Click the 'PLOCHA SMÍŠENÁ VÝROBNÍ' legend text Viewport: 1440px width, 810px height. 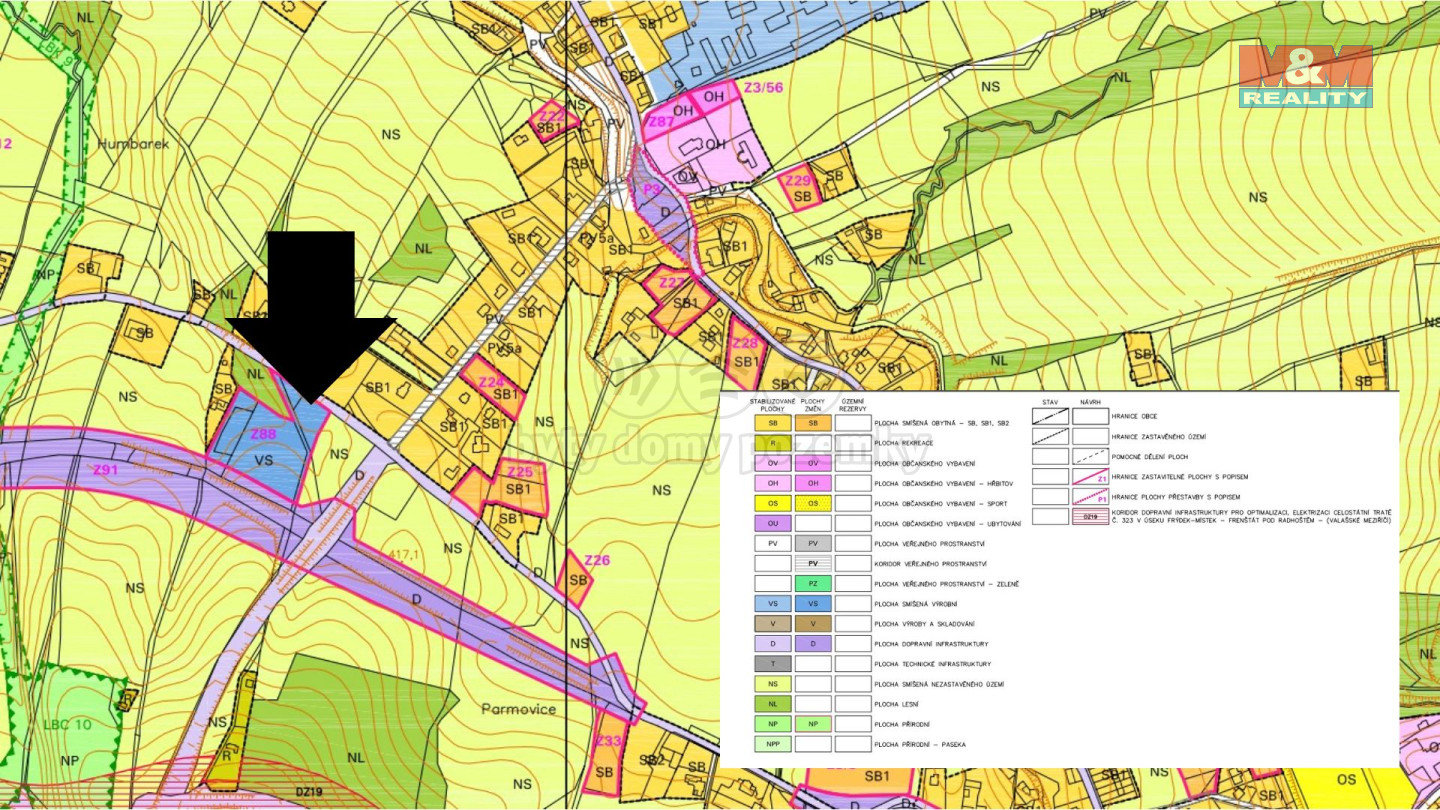click(916, 603)
